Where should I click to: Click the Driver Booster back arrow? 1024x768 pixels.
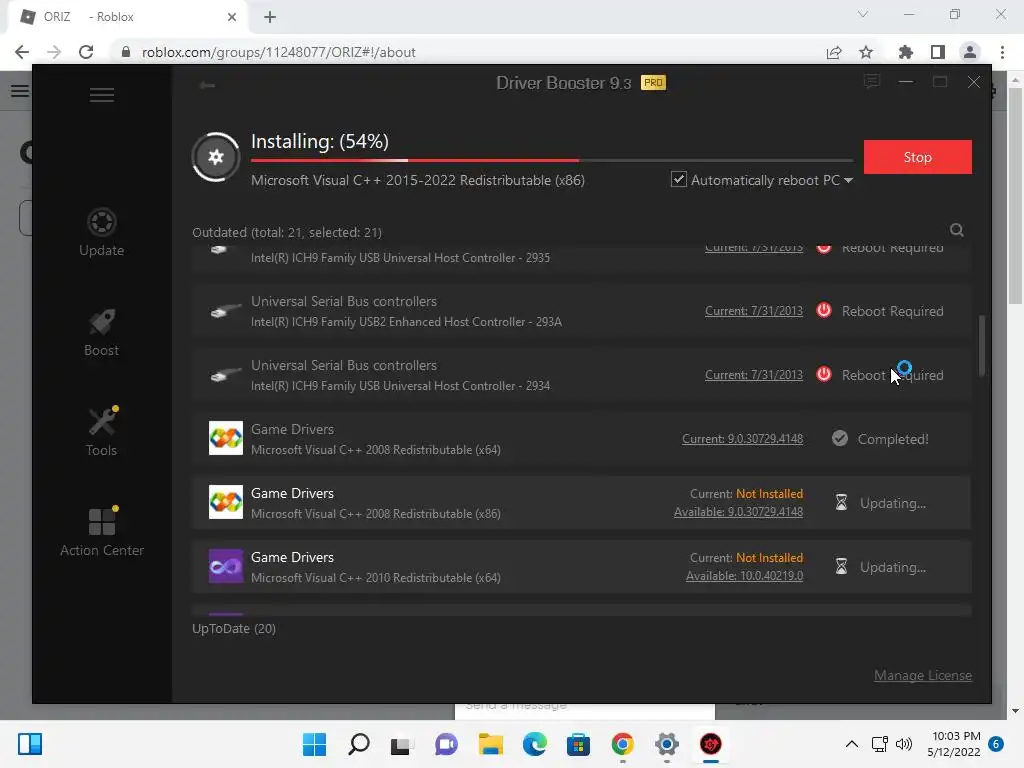coord(208,85)
